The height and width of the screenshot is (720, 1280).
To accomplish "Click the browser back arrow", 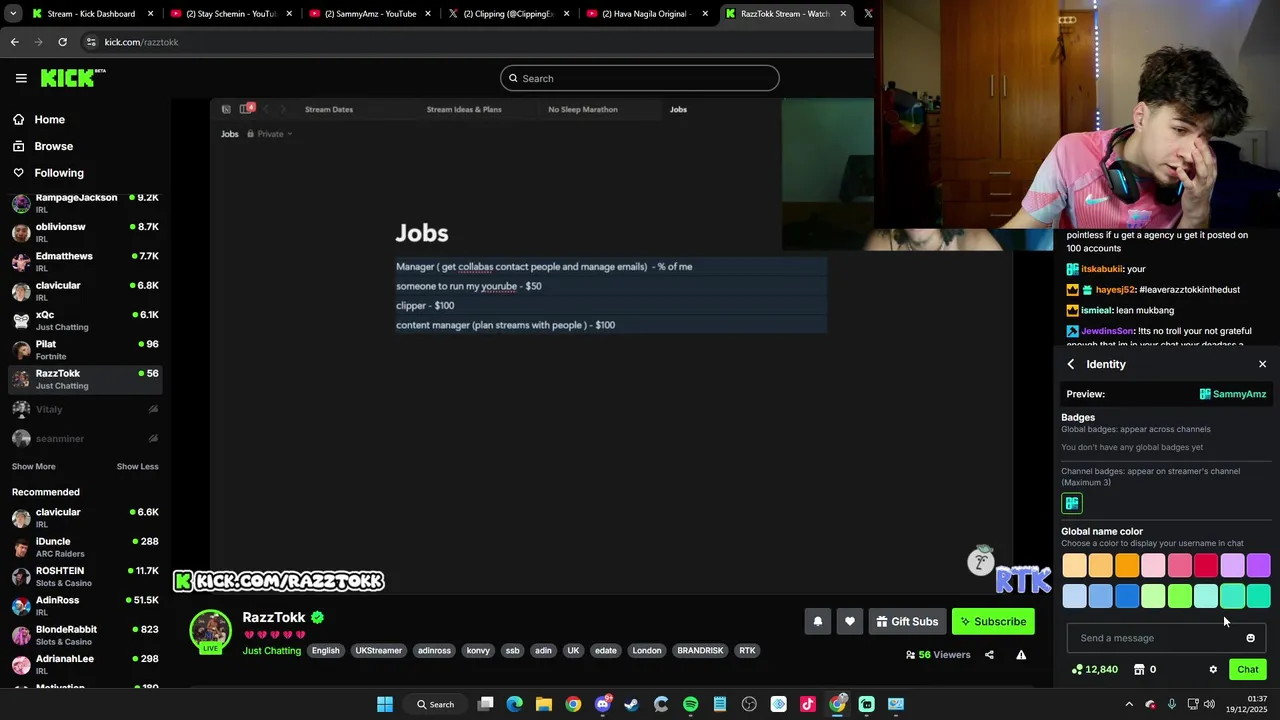I will click(x=14, y=42).
